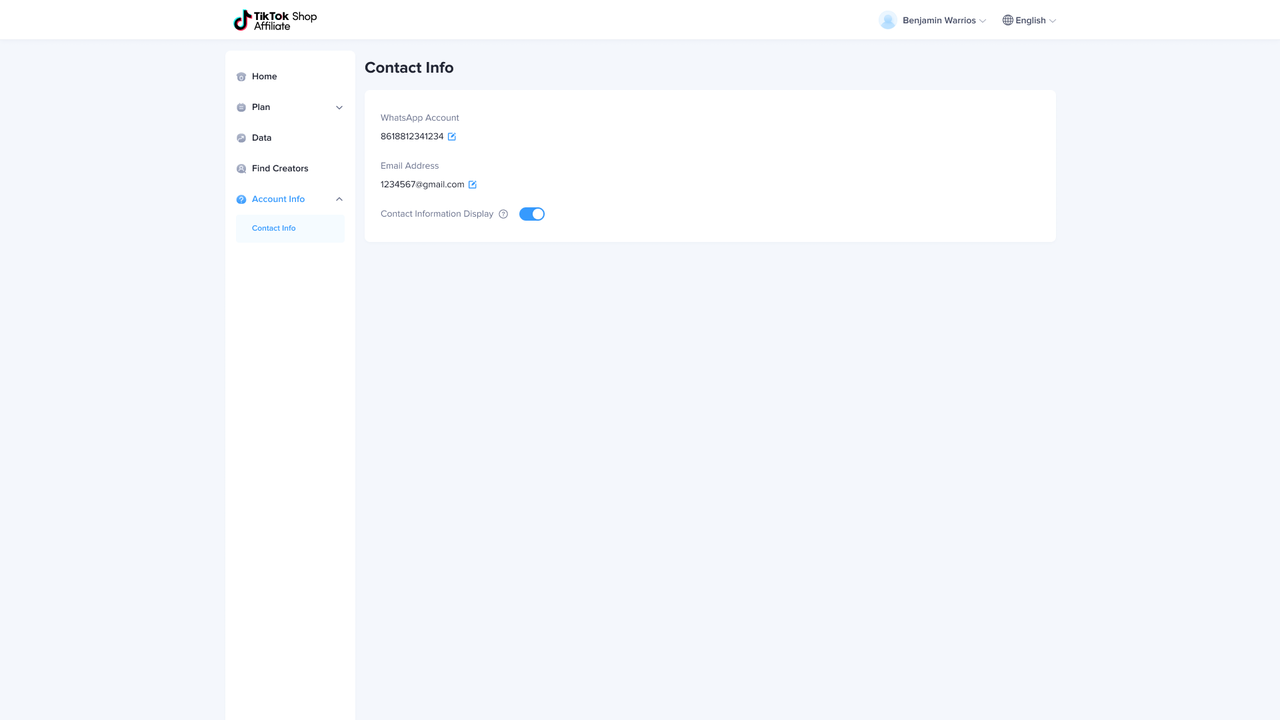Expand the Plan menu chevron
Image resolution: width=1280 pixels, height=720 pixels.
tap(339, 108)
